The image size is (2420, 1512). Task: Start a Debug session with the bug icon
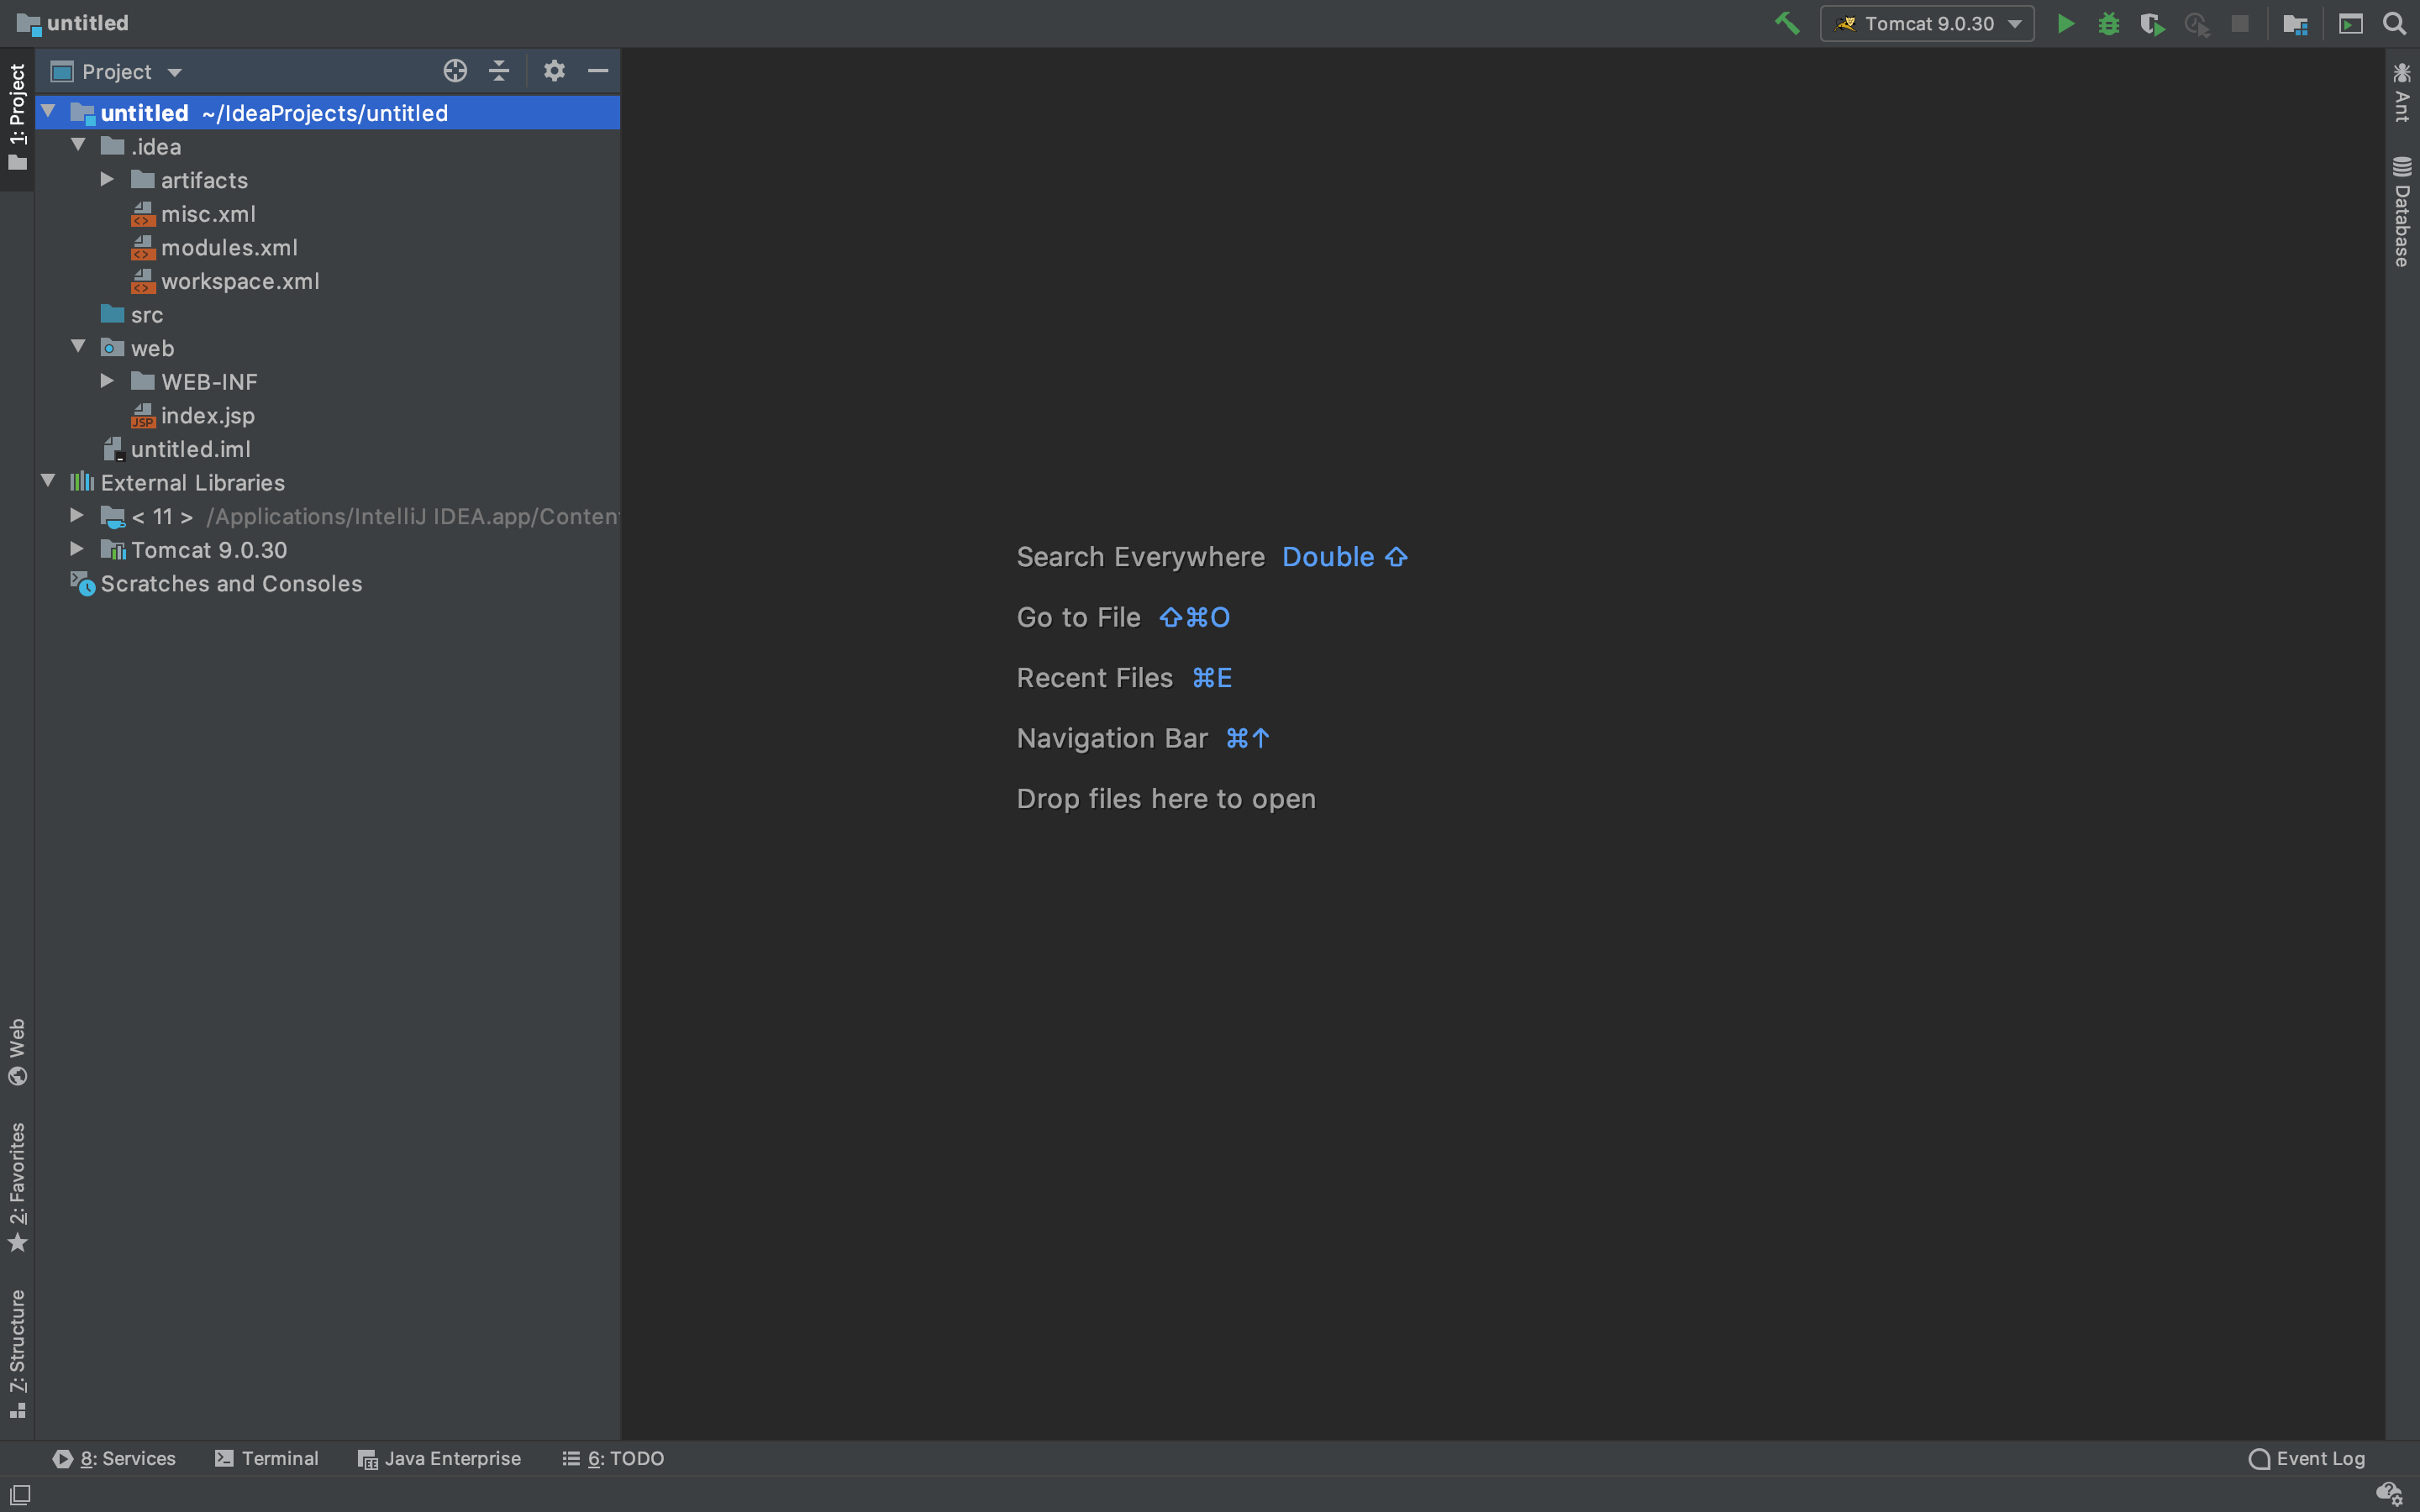click(x=2108, y=24)
